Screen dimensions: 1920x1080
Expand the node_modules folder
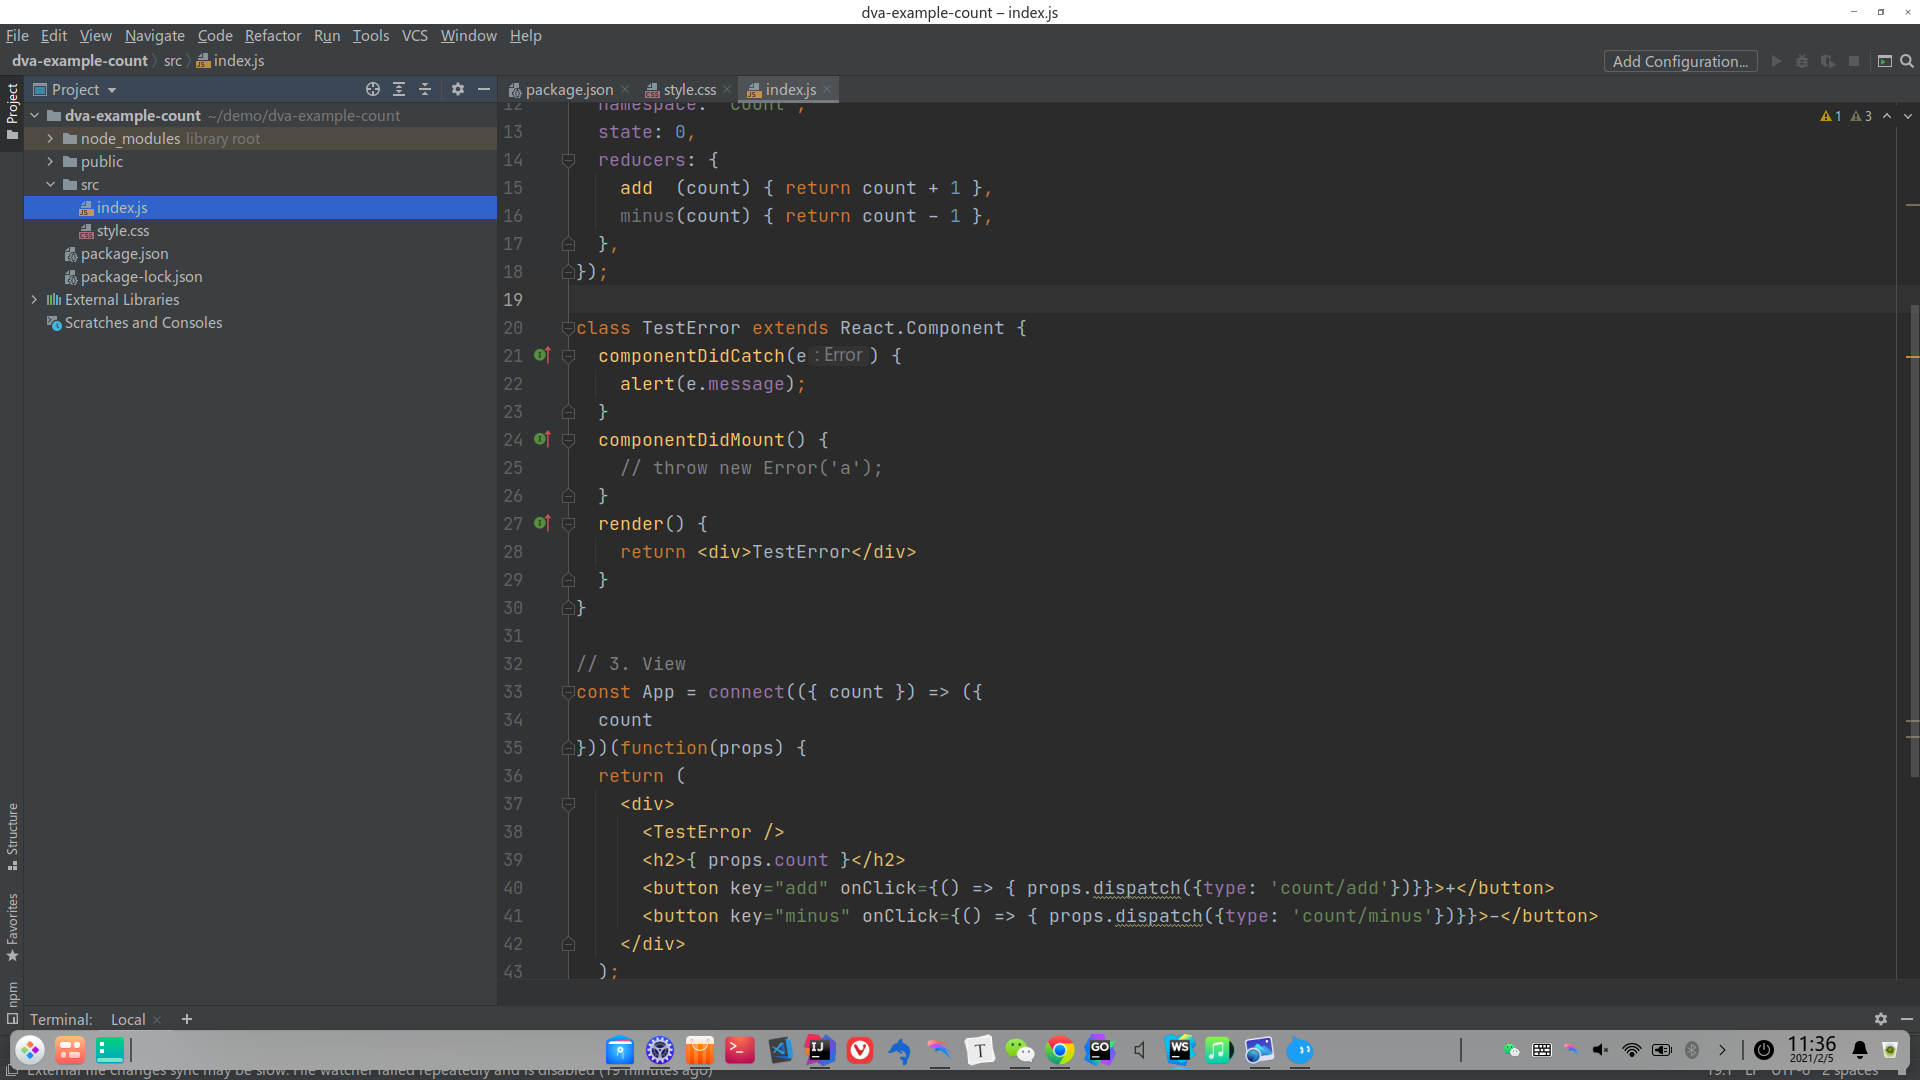click(x=50, y=139)
